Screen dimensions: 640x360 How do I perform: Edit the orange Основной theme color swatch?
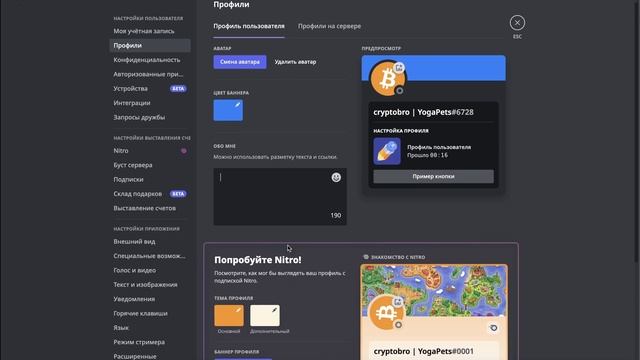pos(229,316)
